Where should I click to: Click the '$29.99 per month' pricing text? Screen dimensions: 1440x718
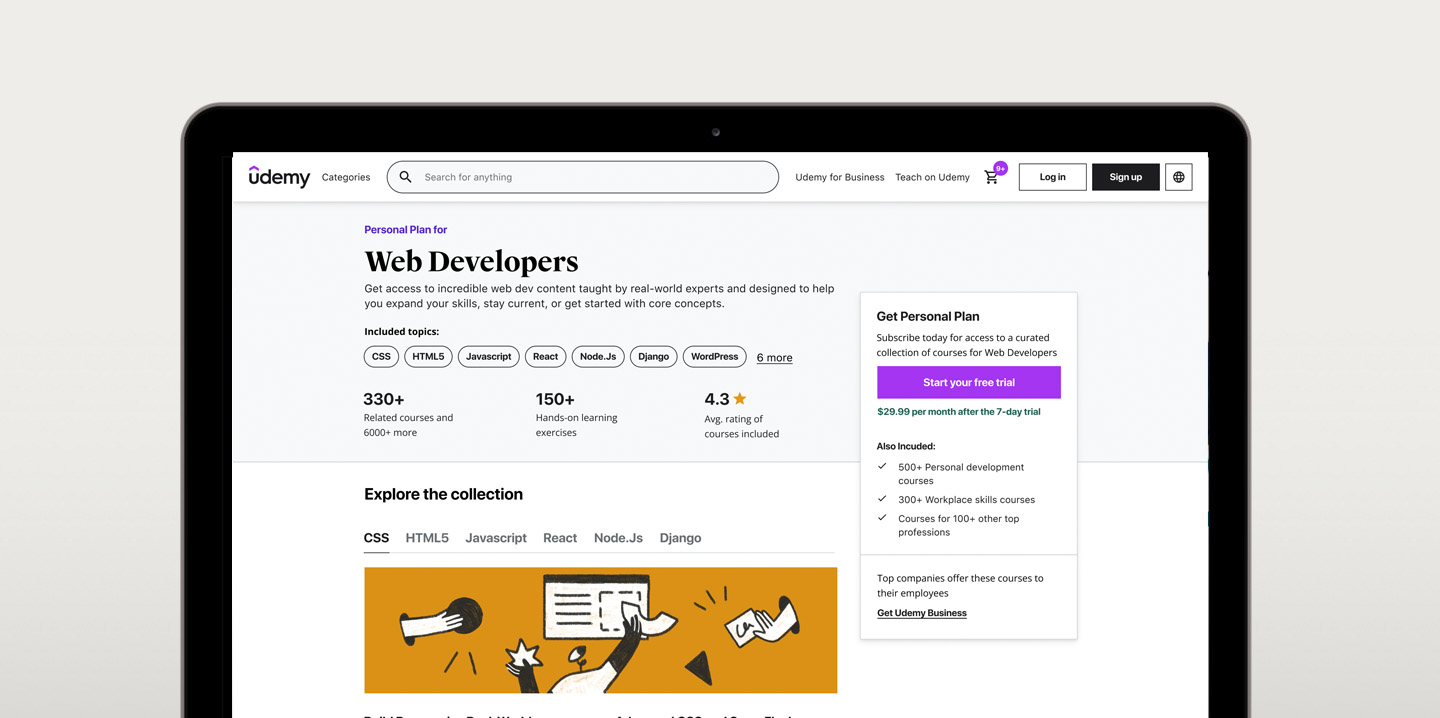pyautogui.click(x=959, y=412)
